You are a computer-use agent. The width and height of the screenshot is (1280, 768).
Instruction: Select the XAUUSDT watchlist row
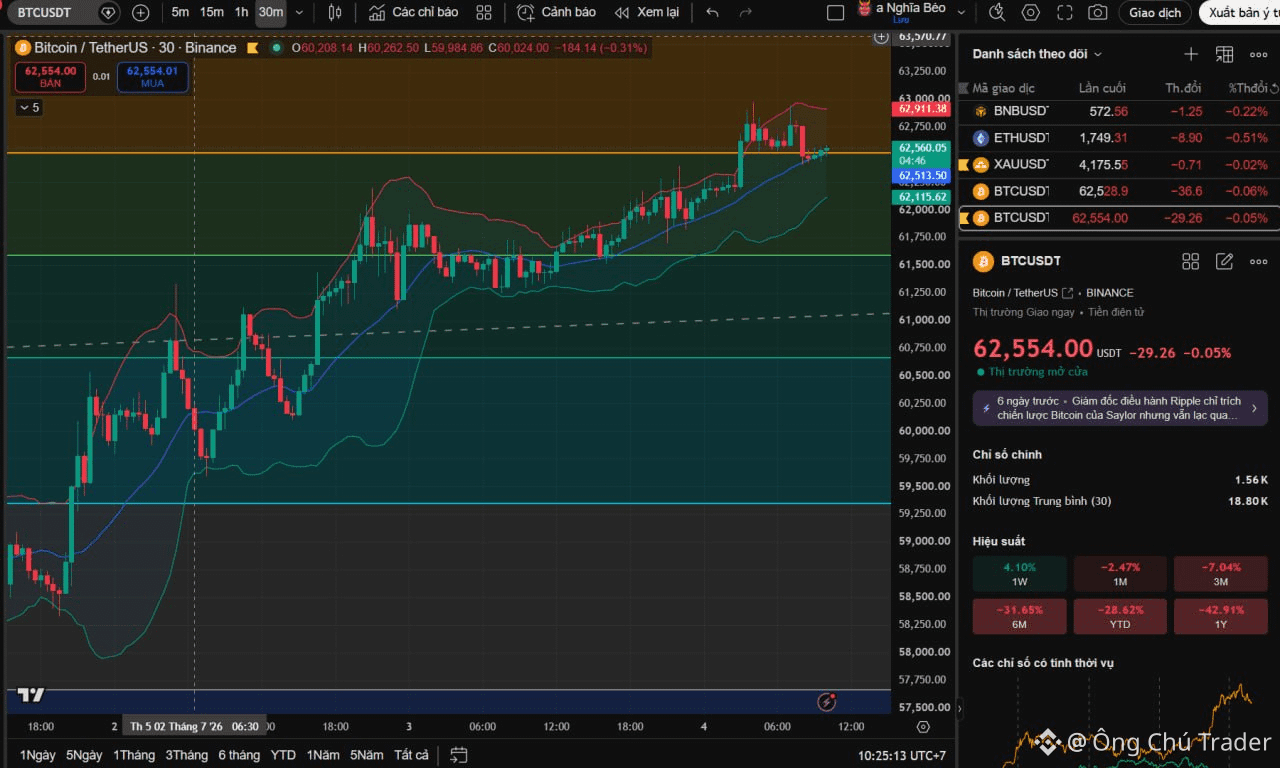[1118, 165]
